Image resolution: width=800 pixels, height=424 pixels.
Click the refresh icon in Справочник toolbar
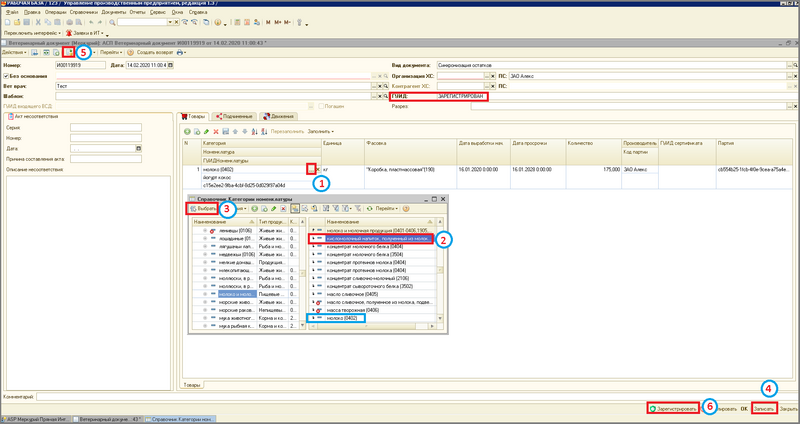point(369,208)
